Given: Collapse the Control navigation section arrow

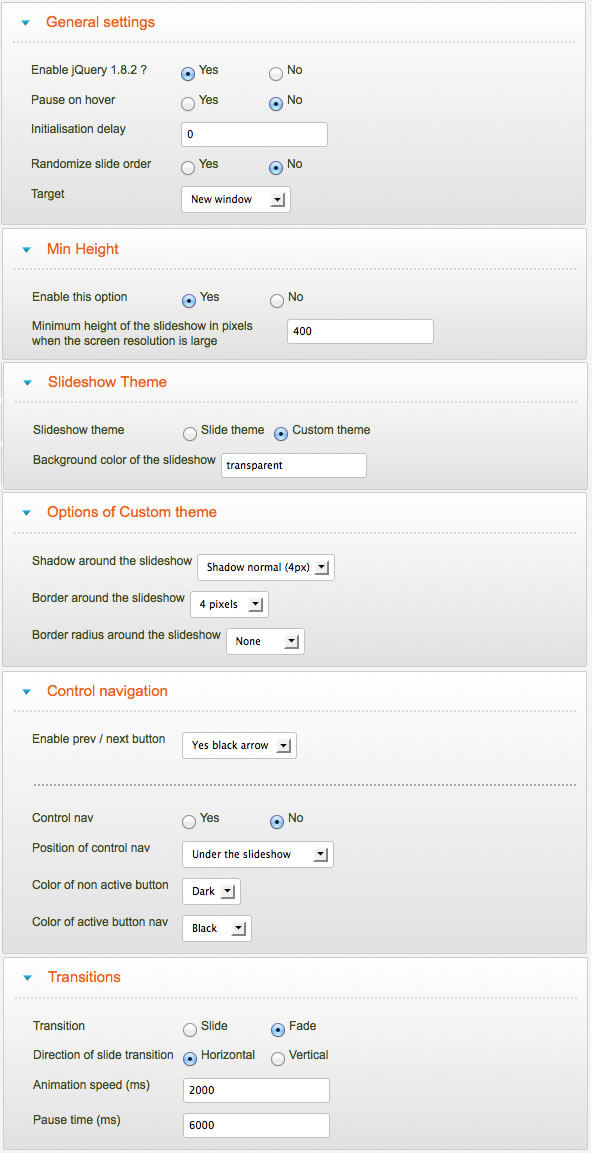Looking at the screenshot, I should [27, 692].
